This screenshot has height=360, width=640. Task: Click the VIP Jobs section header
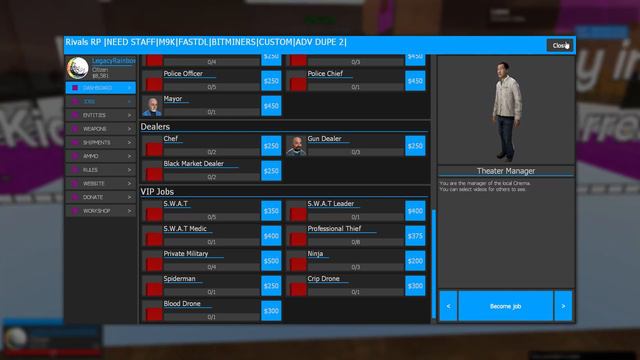[x=157, y=191]
